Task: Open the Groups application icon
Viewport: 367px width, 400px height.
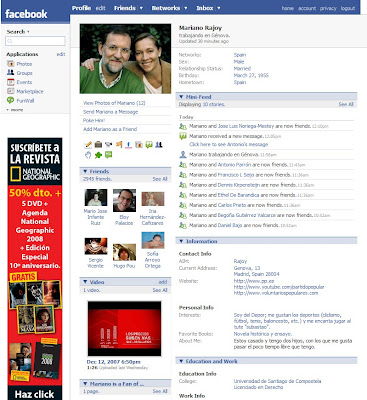Action: click(11, 73)
